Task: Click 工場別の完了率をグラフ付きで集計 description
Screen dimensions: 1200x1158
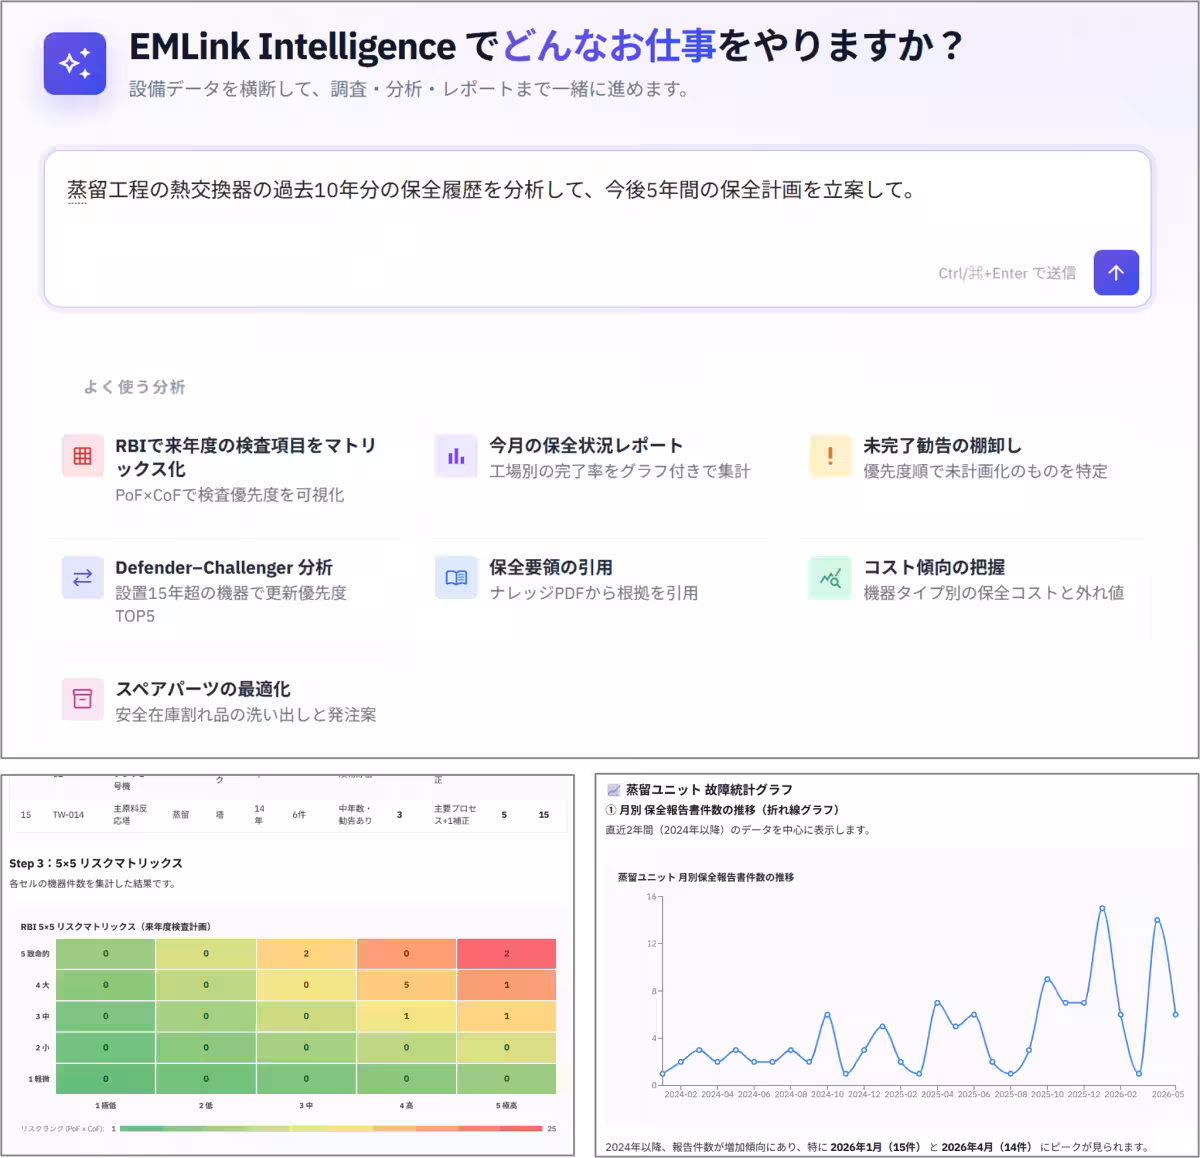Action: click(619, 471)
